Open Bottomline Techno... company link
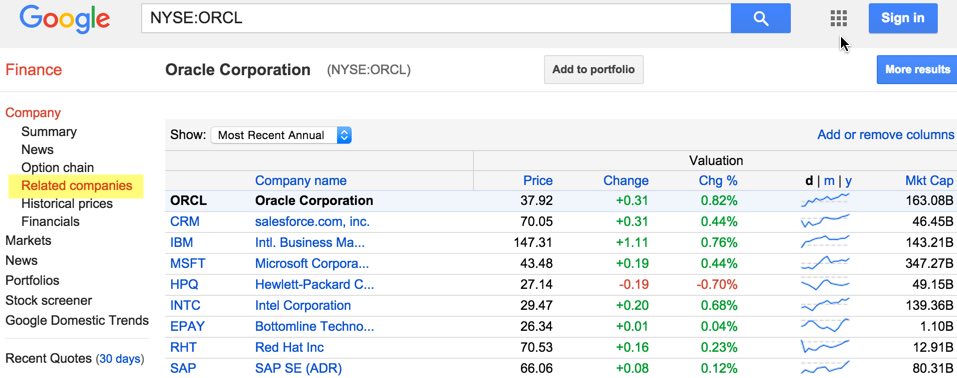This screenshot has width=957, height=378. (x=315, y=327)
